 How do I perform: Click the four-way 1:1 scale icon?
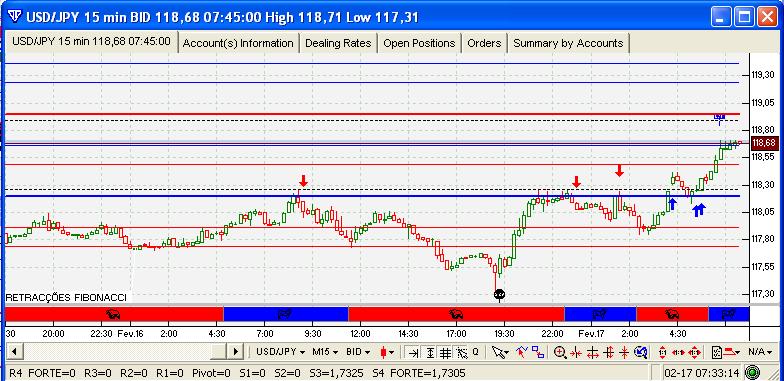[x=694, y=352]
